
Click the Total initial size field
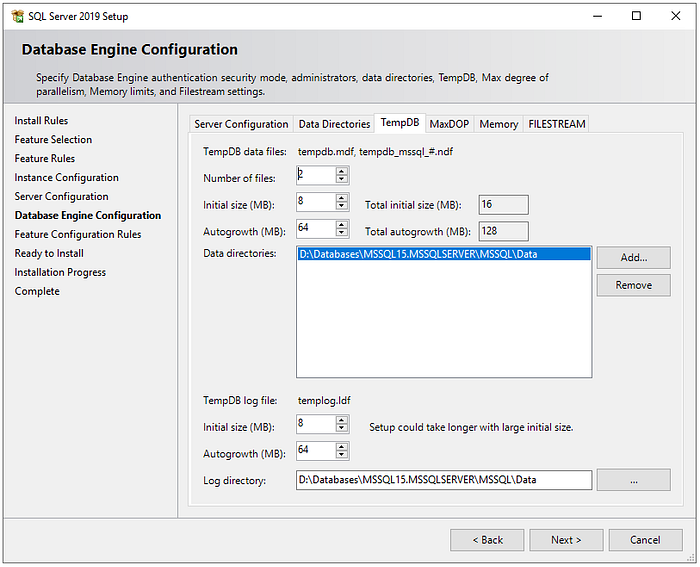click(x=503, y=204)
